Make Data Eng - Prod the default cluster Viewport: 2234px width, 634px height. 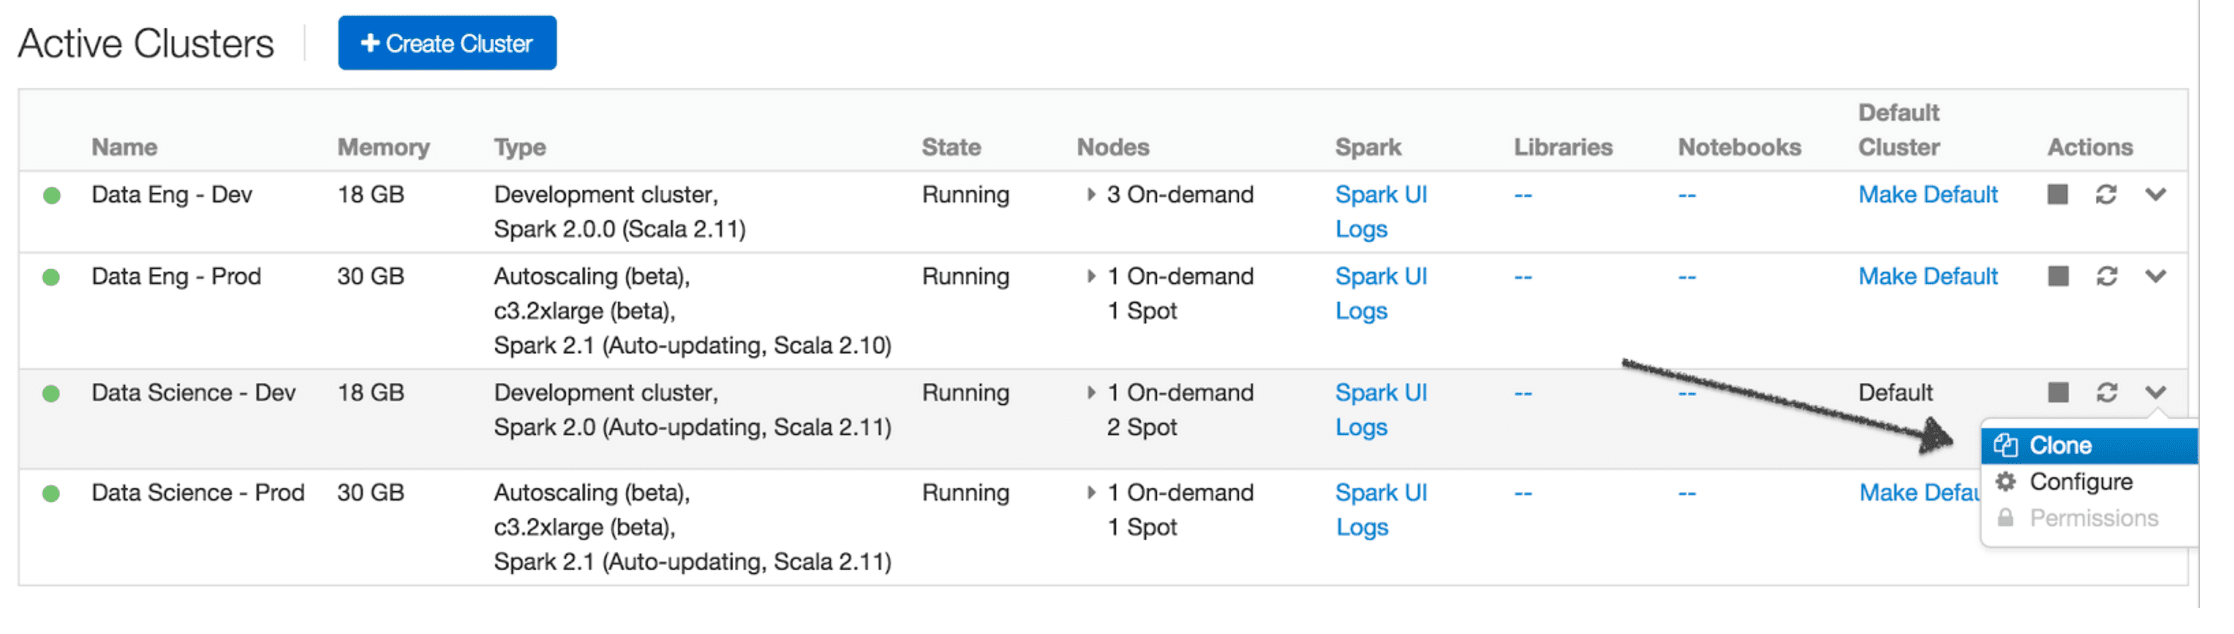(x=1927, y=276)
